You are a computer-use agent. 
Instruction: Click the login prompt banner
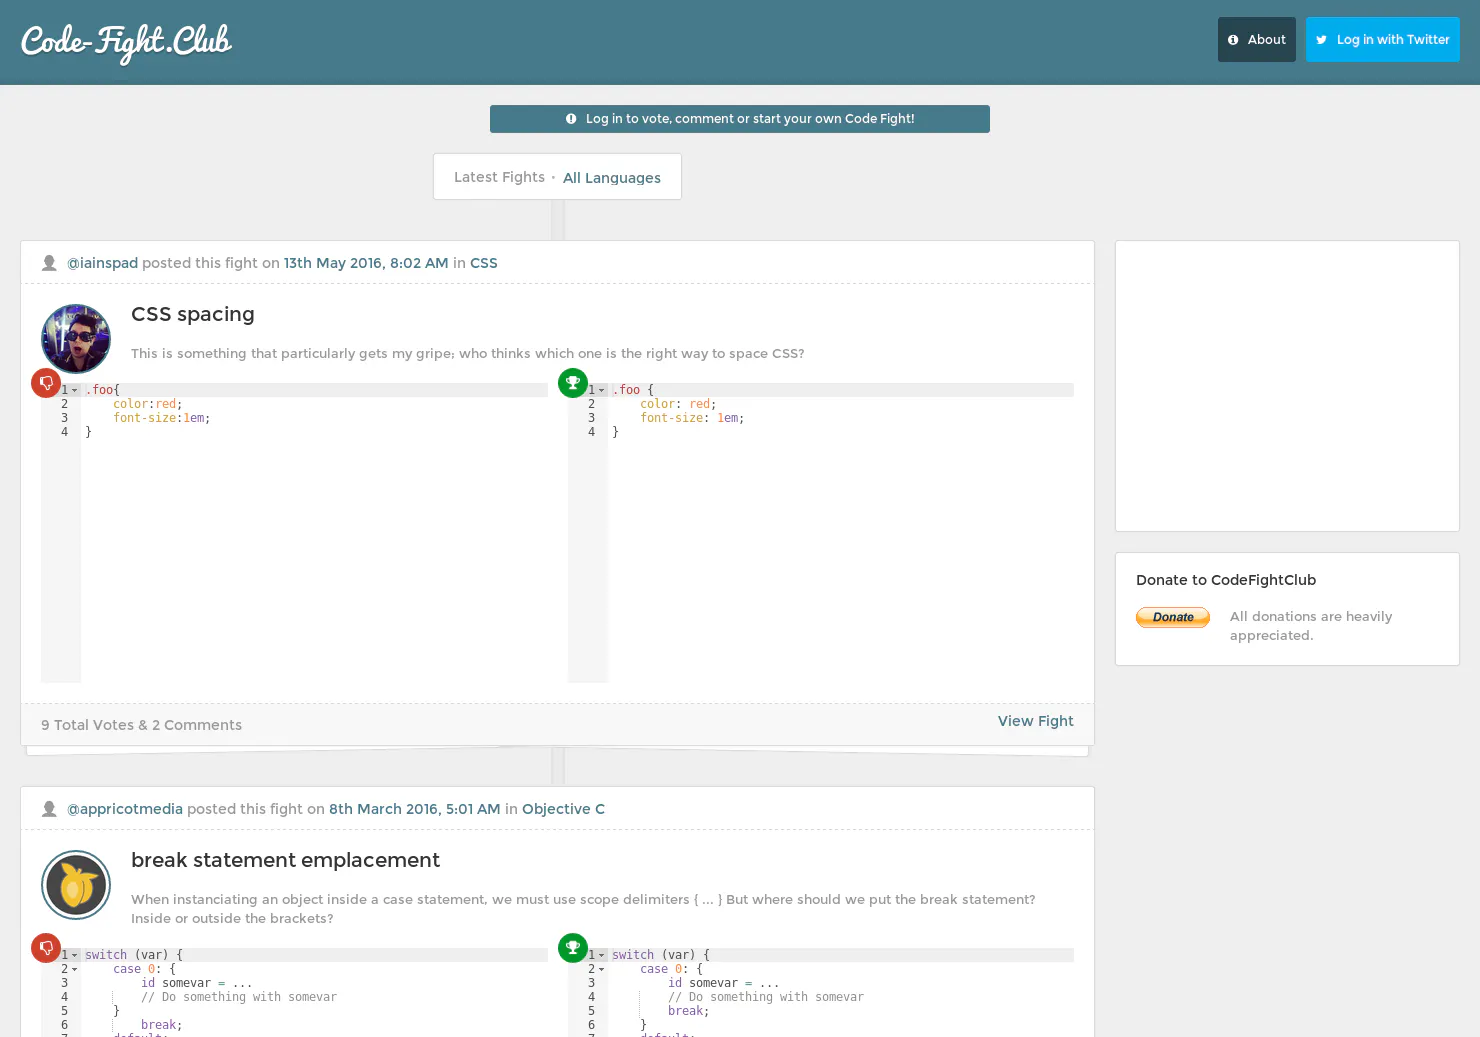coord(740,119)
